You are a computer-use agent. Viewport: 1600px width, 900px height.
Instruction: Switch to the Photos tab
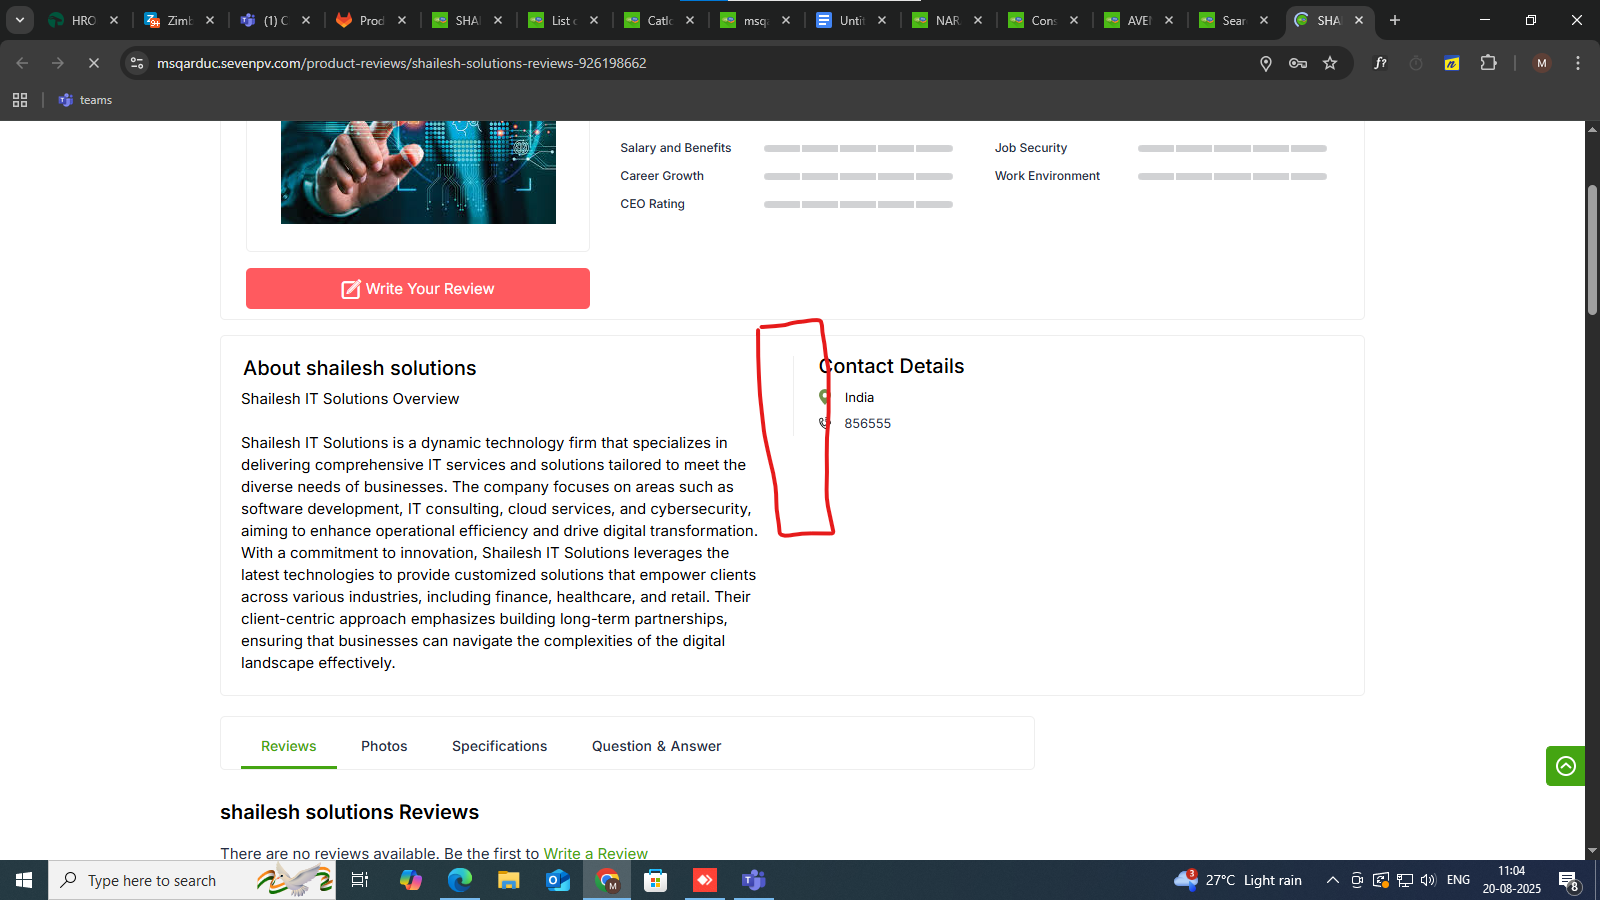[384, 746]
